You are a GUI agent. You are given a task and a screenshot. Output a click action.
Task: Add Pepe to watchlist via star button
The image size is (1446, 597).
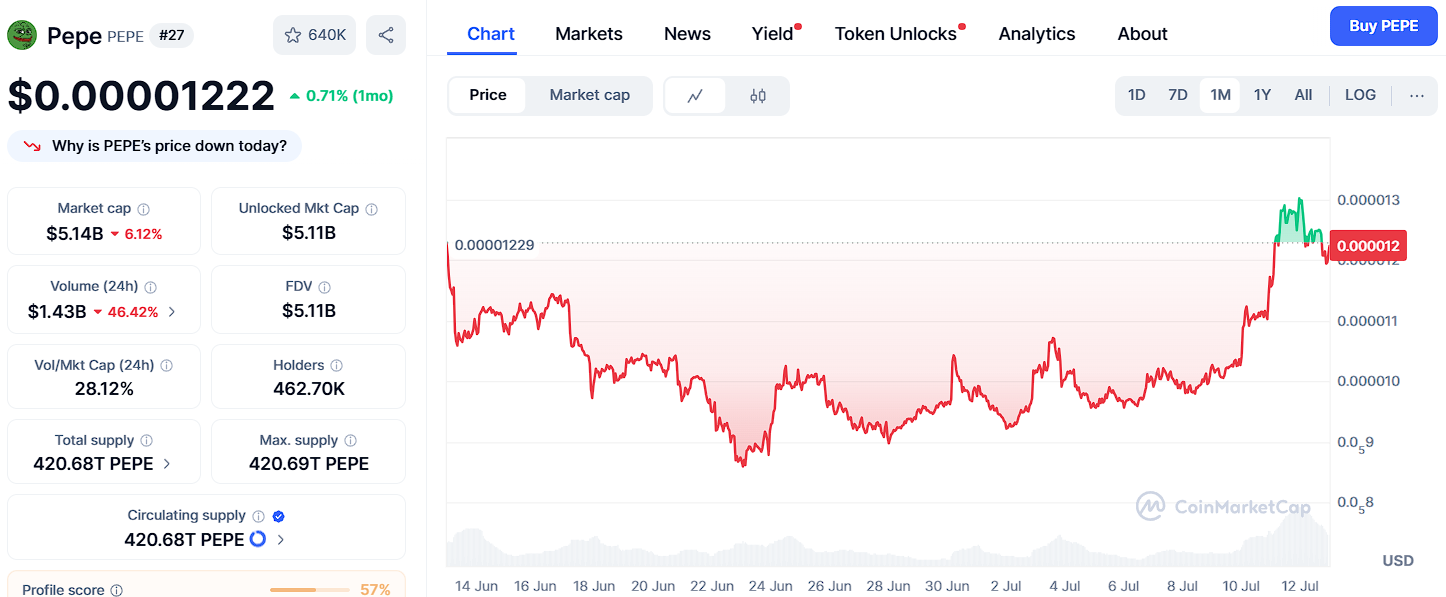tap(314, 35)
